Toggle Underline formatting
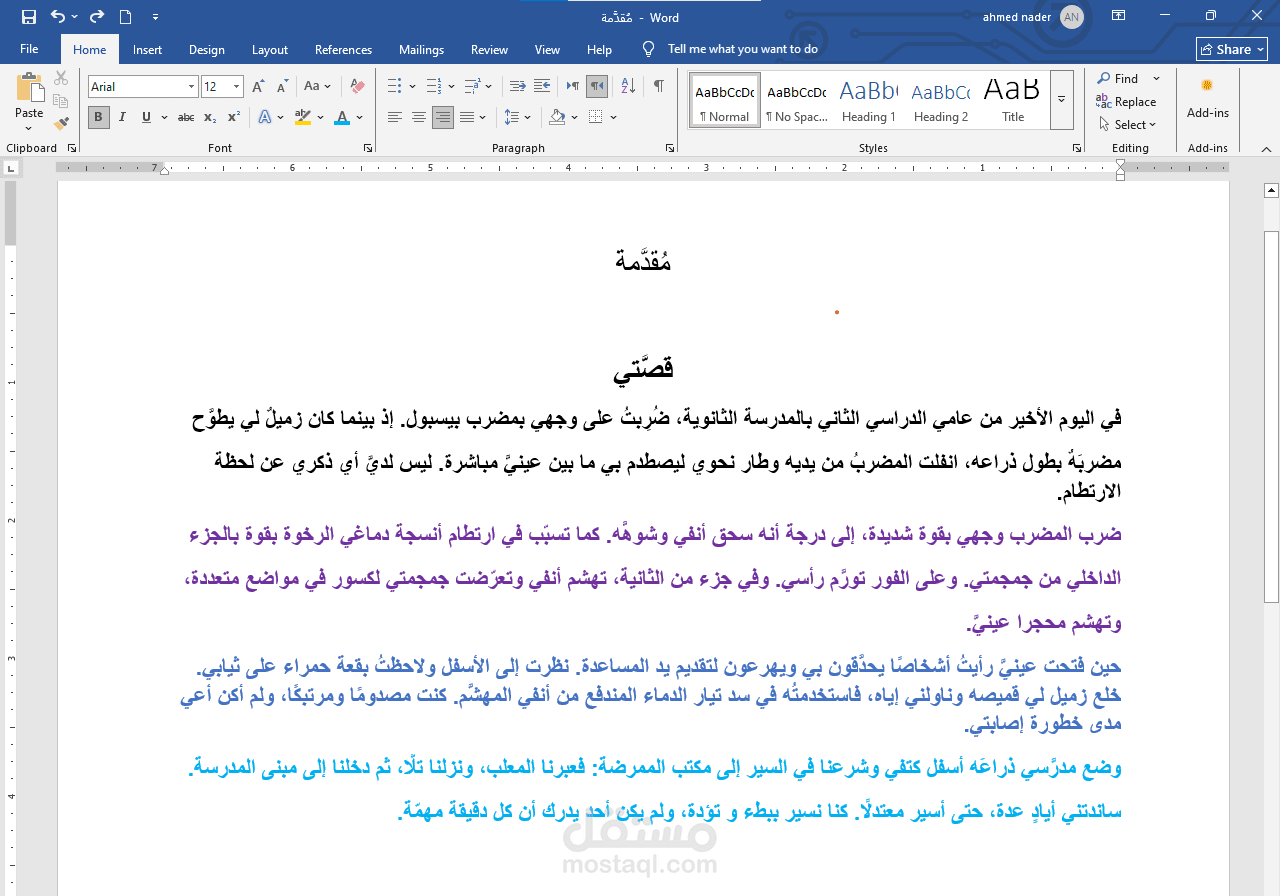 click(146, 117)
